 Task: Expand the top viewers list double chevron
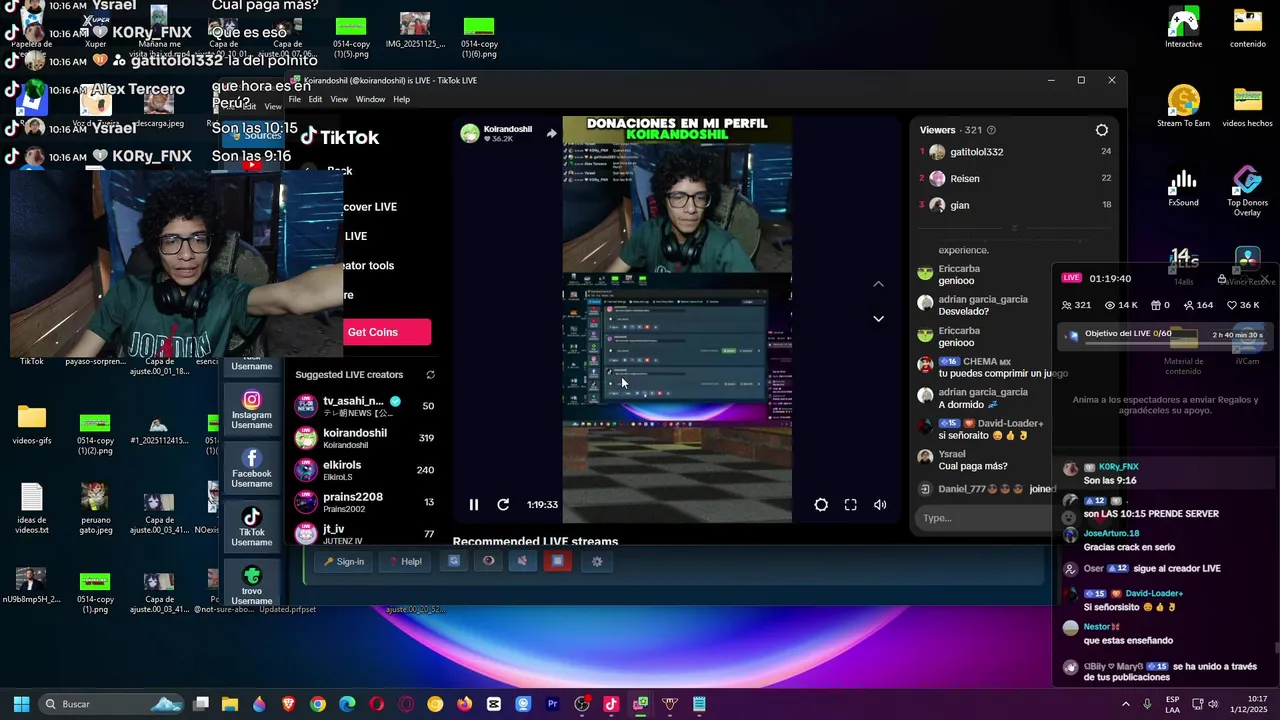coord(1014,228)
